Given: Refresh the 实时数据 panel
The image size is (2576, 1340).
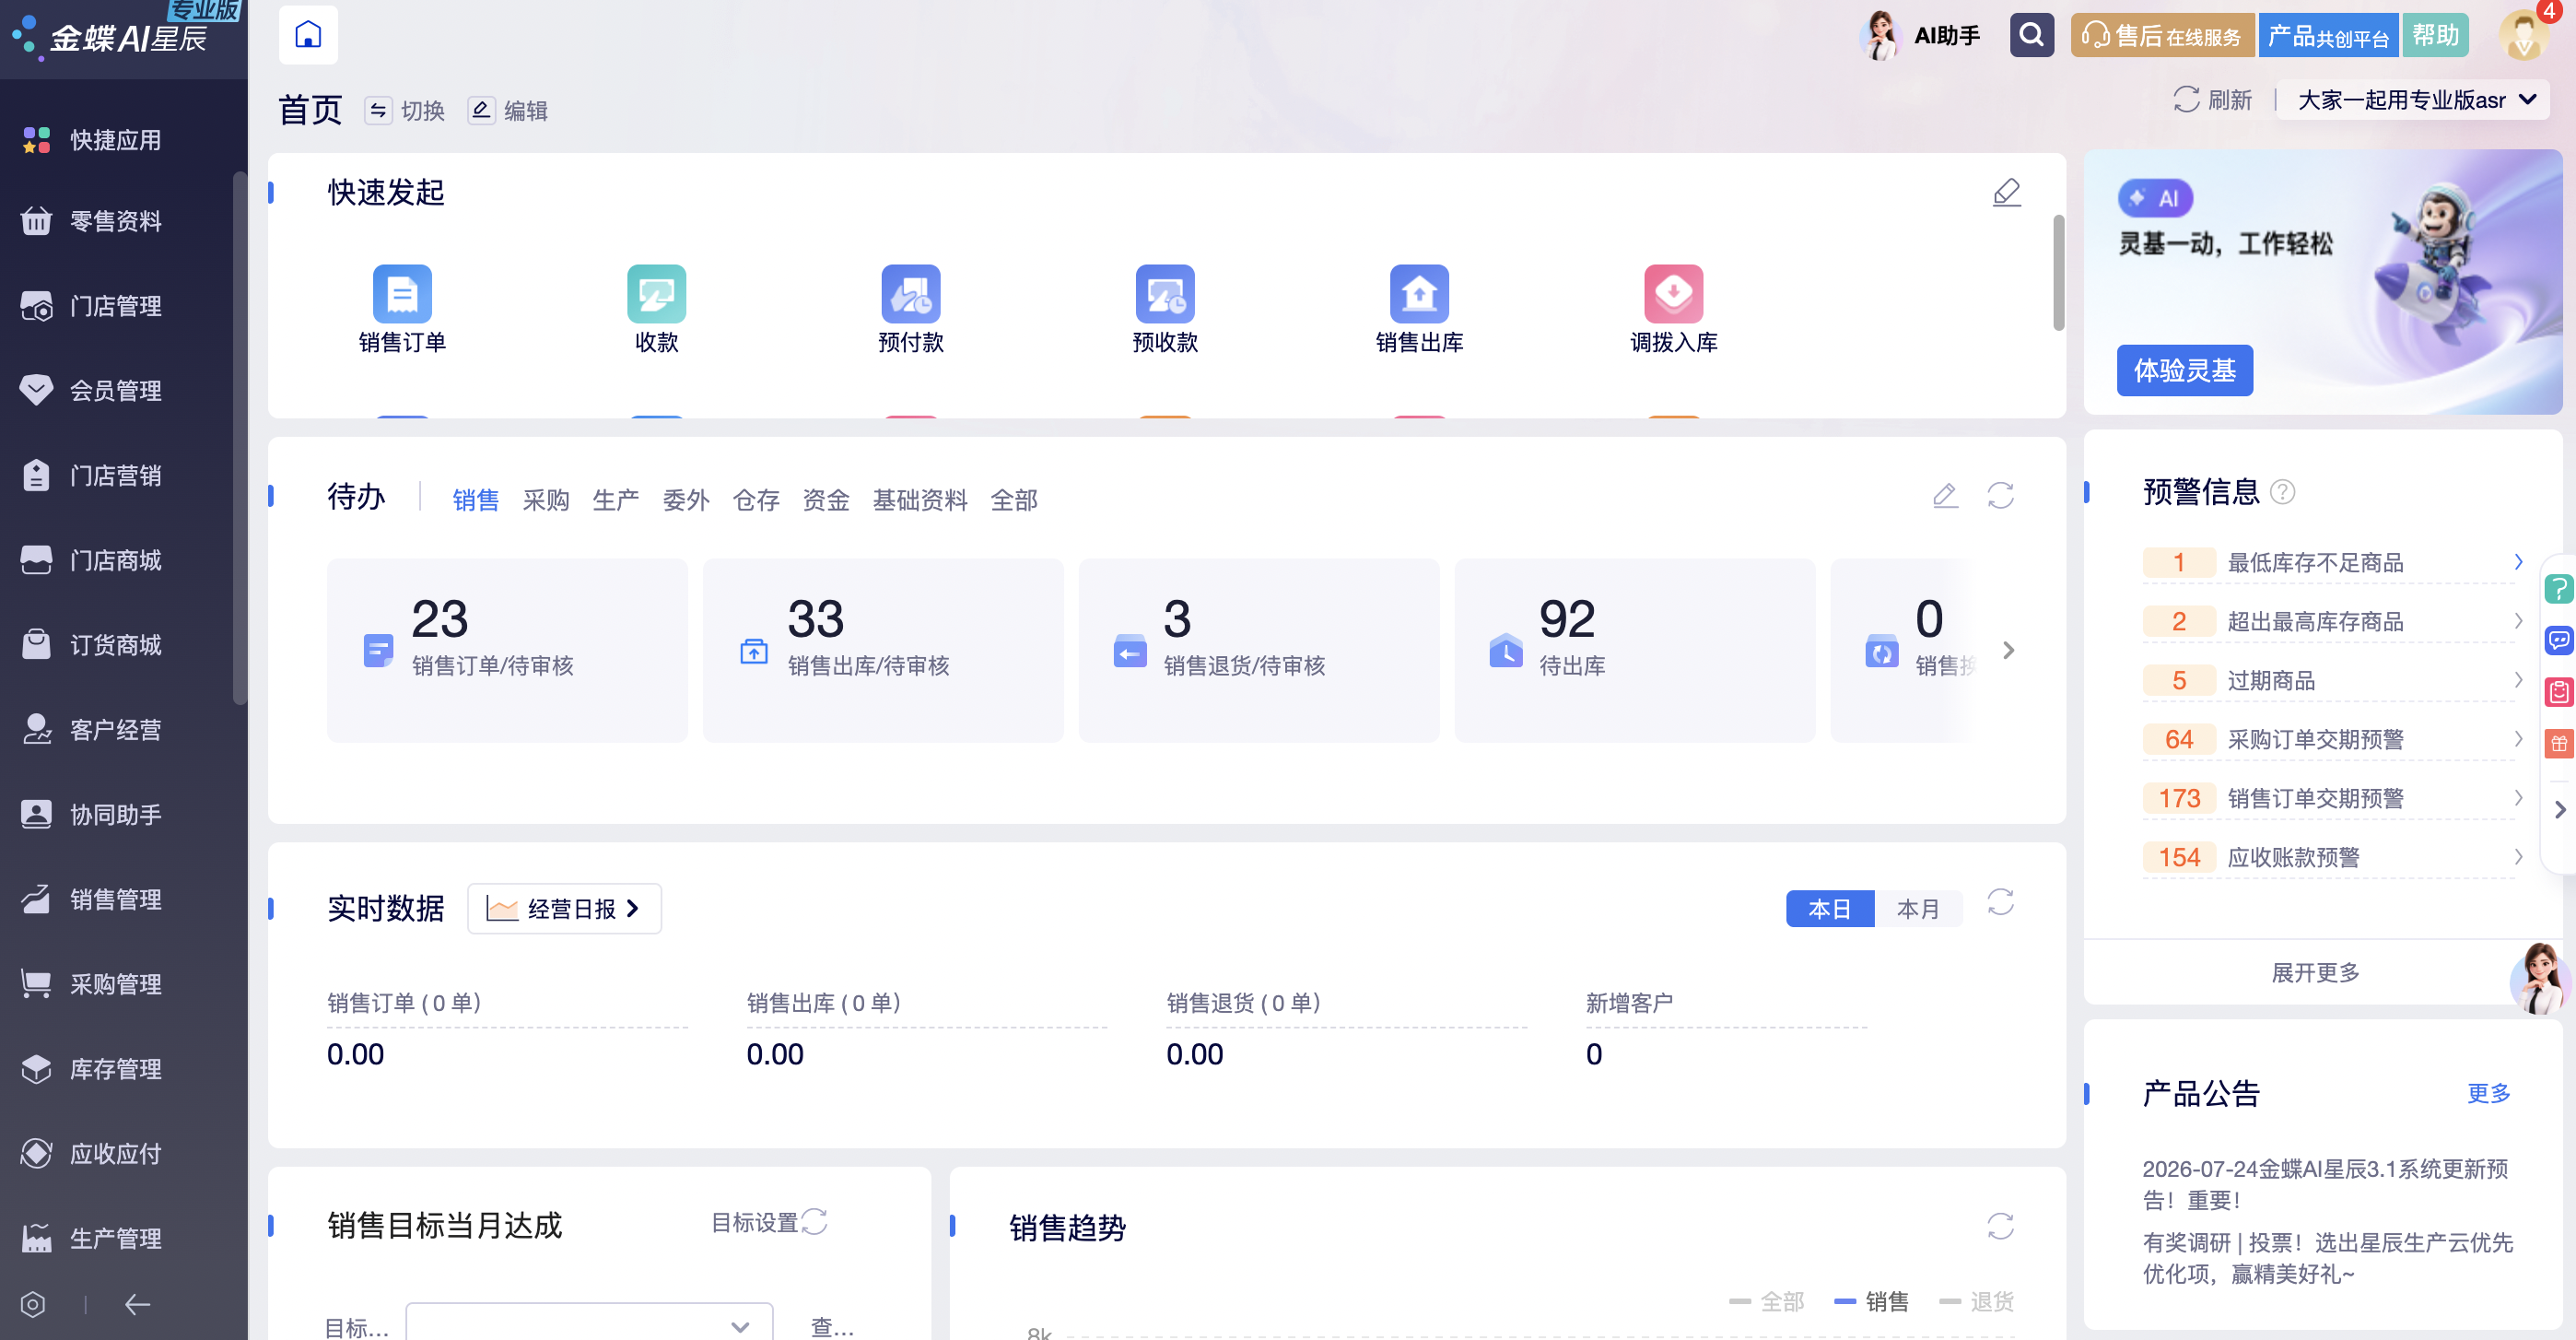Looking at the screenshot, I should [x=2000, y=902].
